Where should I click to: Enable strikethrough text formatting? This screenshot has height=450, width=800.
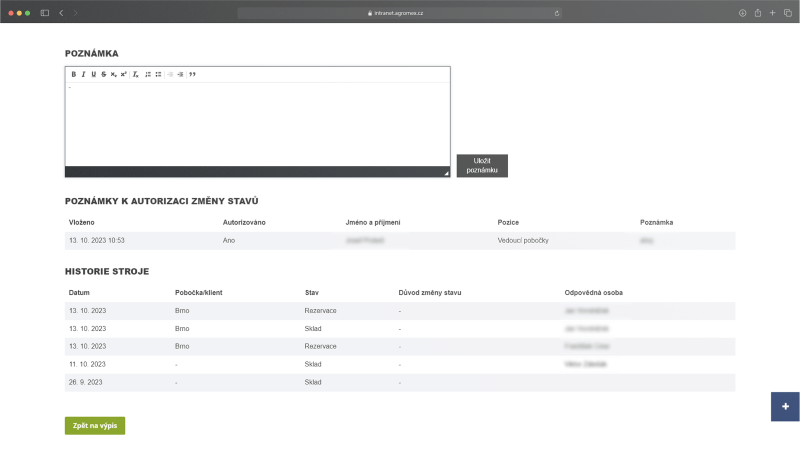pyautogui.click(x=103, y=74)
